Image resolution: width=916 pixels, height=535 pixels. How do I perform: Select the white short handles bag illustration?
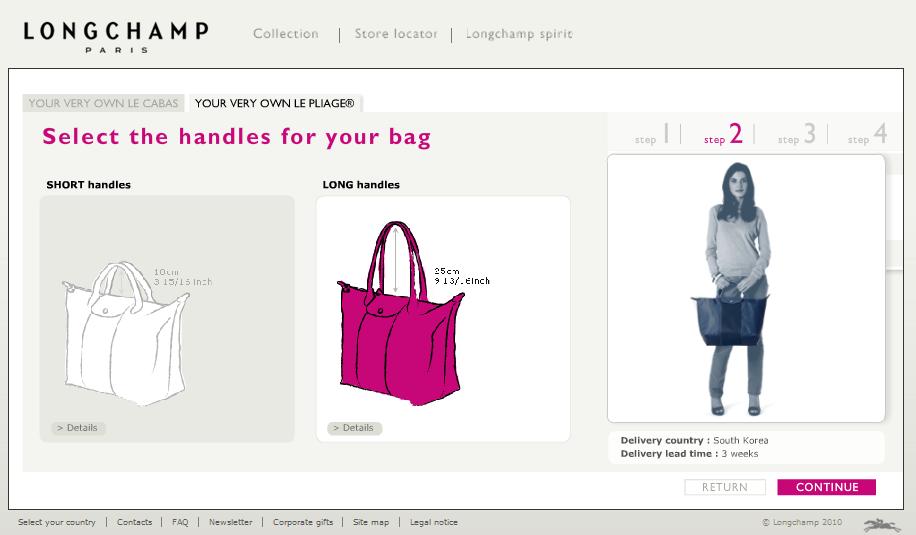pyautogui.click(x=126, y=333)
